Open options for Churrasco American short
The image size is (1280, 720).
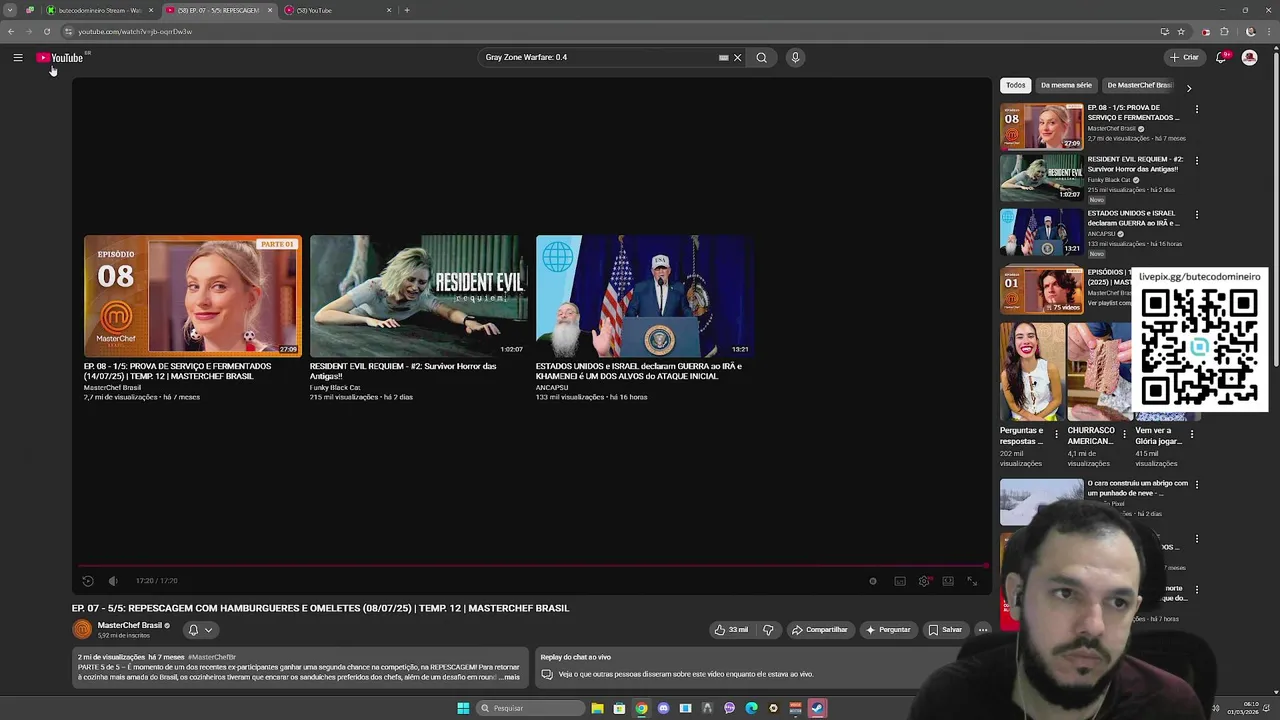pos(1124,434)
